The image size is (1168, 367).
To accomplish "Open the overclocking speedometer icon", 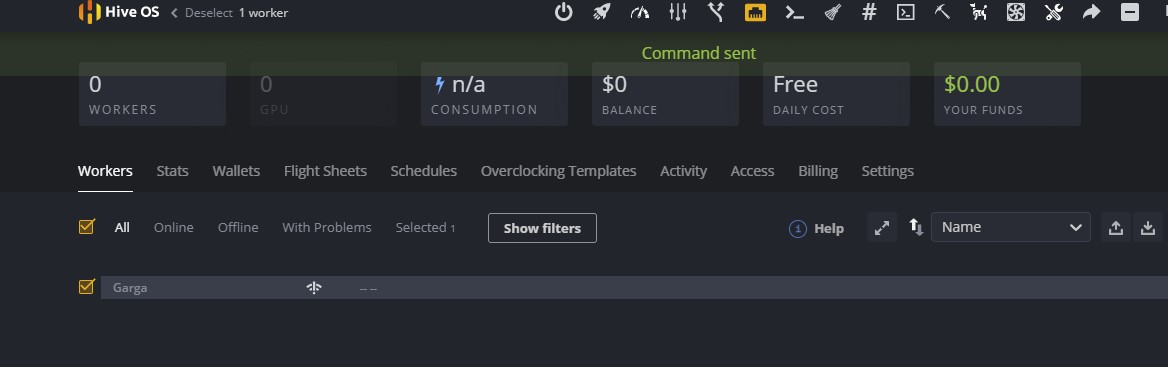I will coord(640,12).
